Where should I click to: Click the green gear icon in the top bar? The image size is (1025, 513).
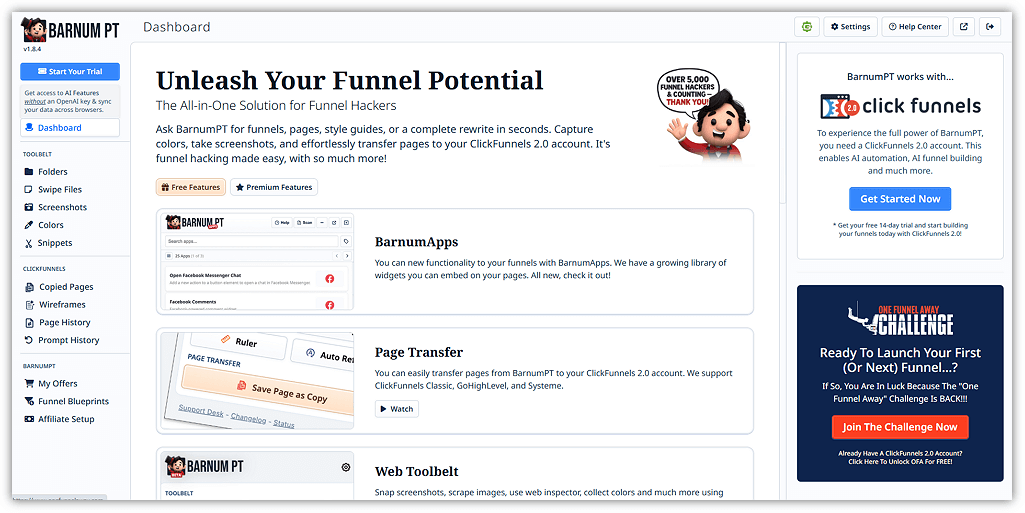click(x=807, y=27)
